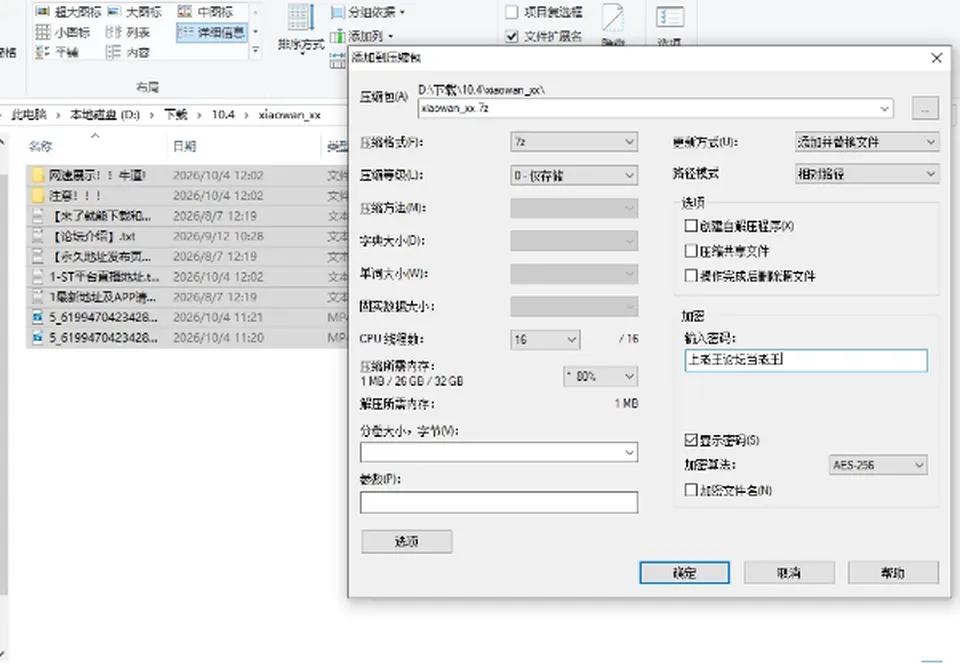The height and width of the screenshot is (664, 960).
Task: Click folder icon of 注意！！！ folder
Action: click(38, 196)
